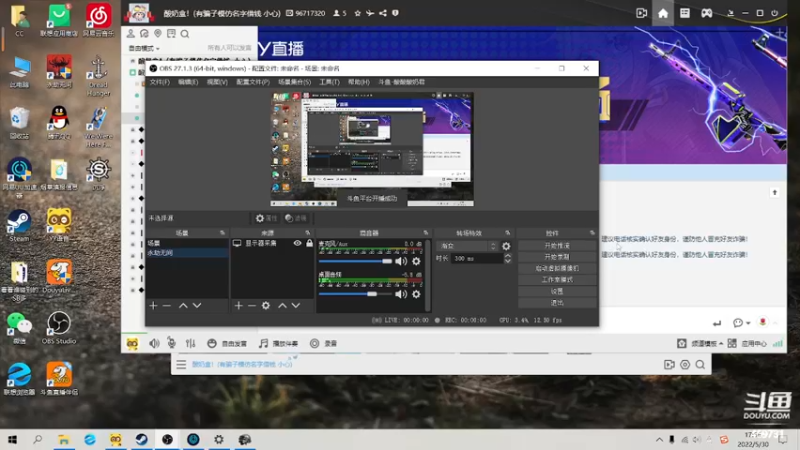Image resolution: width=800 pixels, height=450 pixels.
Task: Add a new scene with the plus button
Action: [x=153, y=305]
